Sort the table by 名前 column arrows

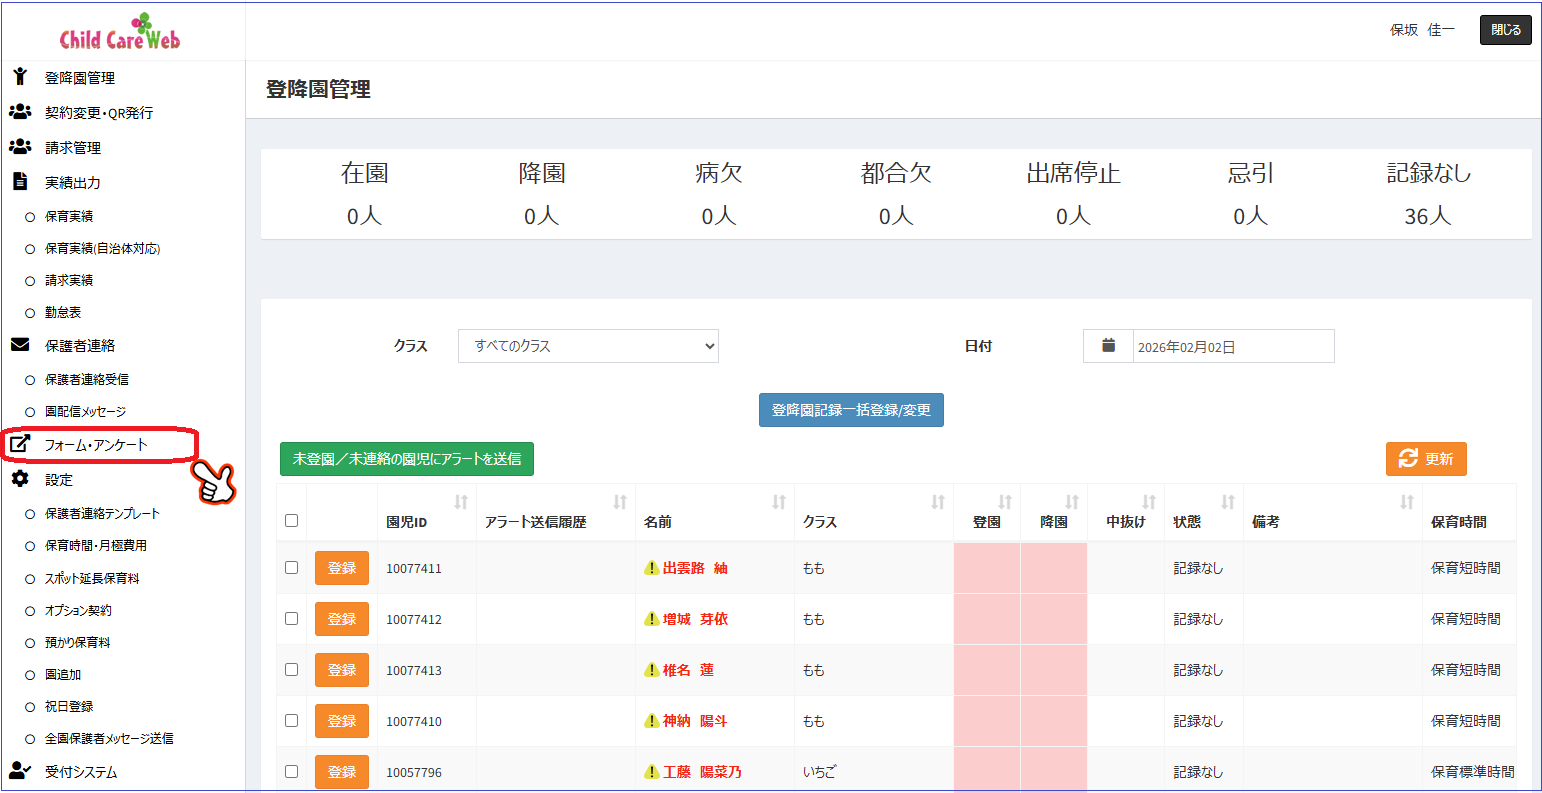pyautogui.click(x=779, y=502)
